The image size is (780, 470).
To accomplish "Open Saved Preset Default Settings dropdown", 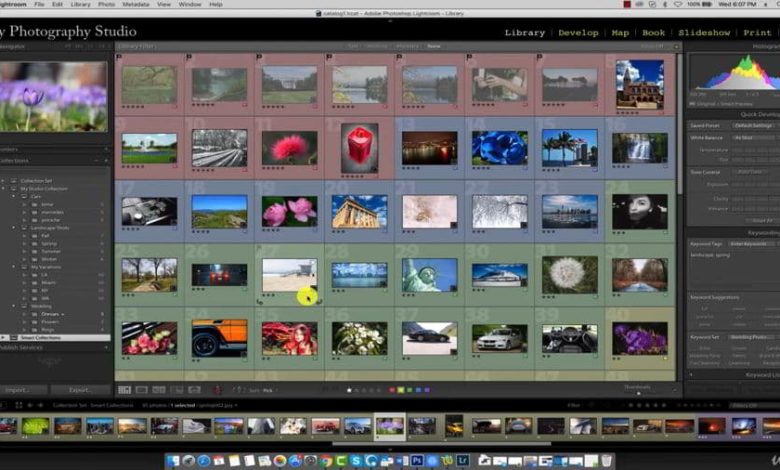I will click(x=754, y=126).
